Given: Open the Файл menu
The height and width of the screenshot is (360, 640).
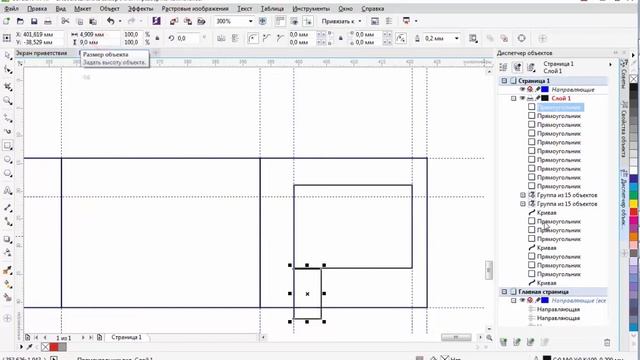Looking at the screenshot, I should click(11, 9).
